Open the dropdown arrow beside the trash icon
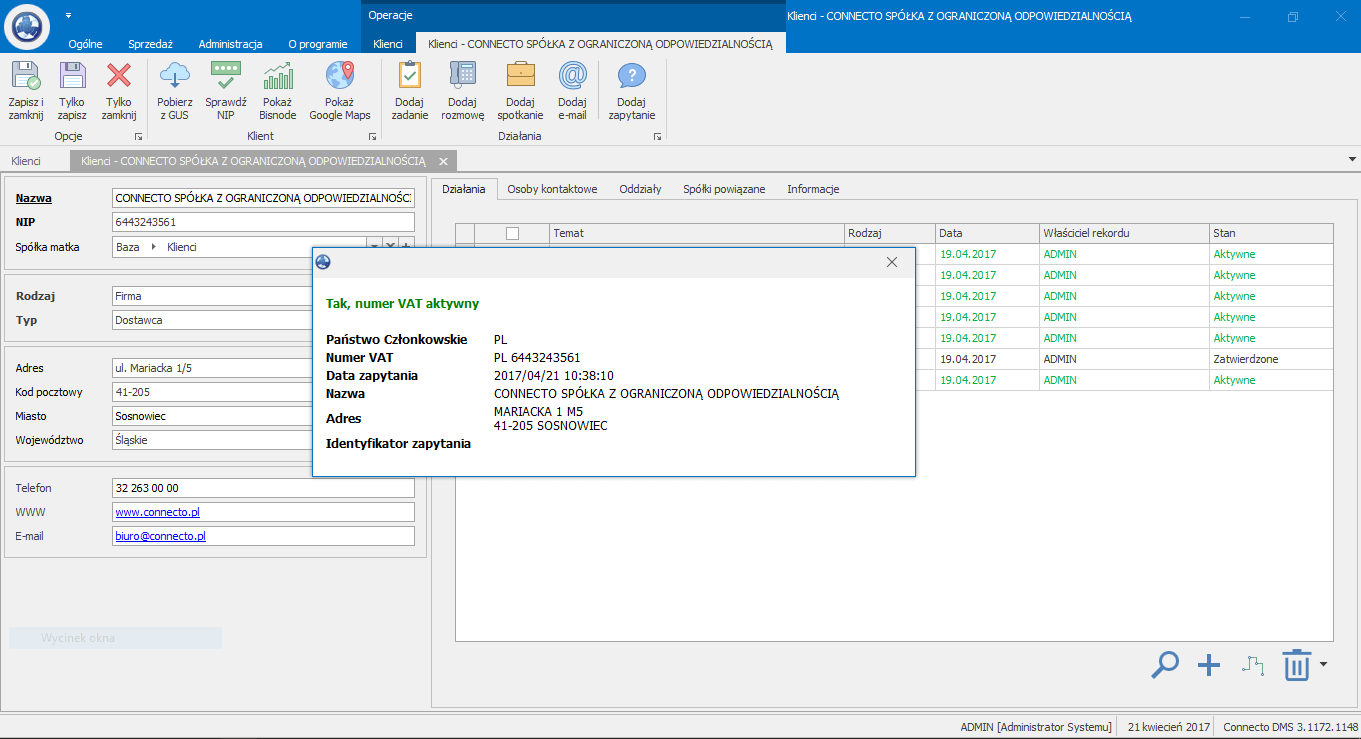Screen dimensions: 1361x739 pos(1324,663)
